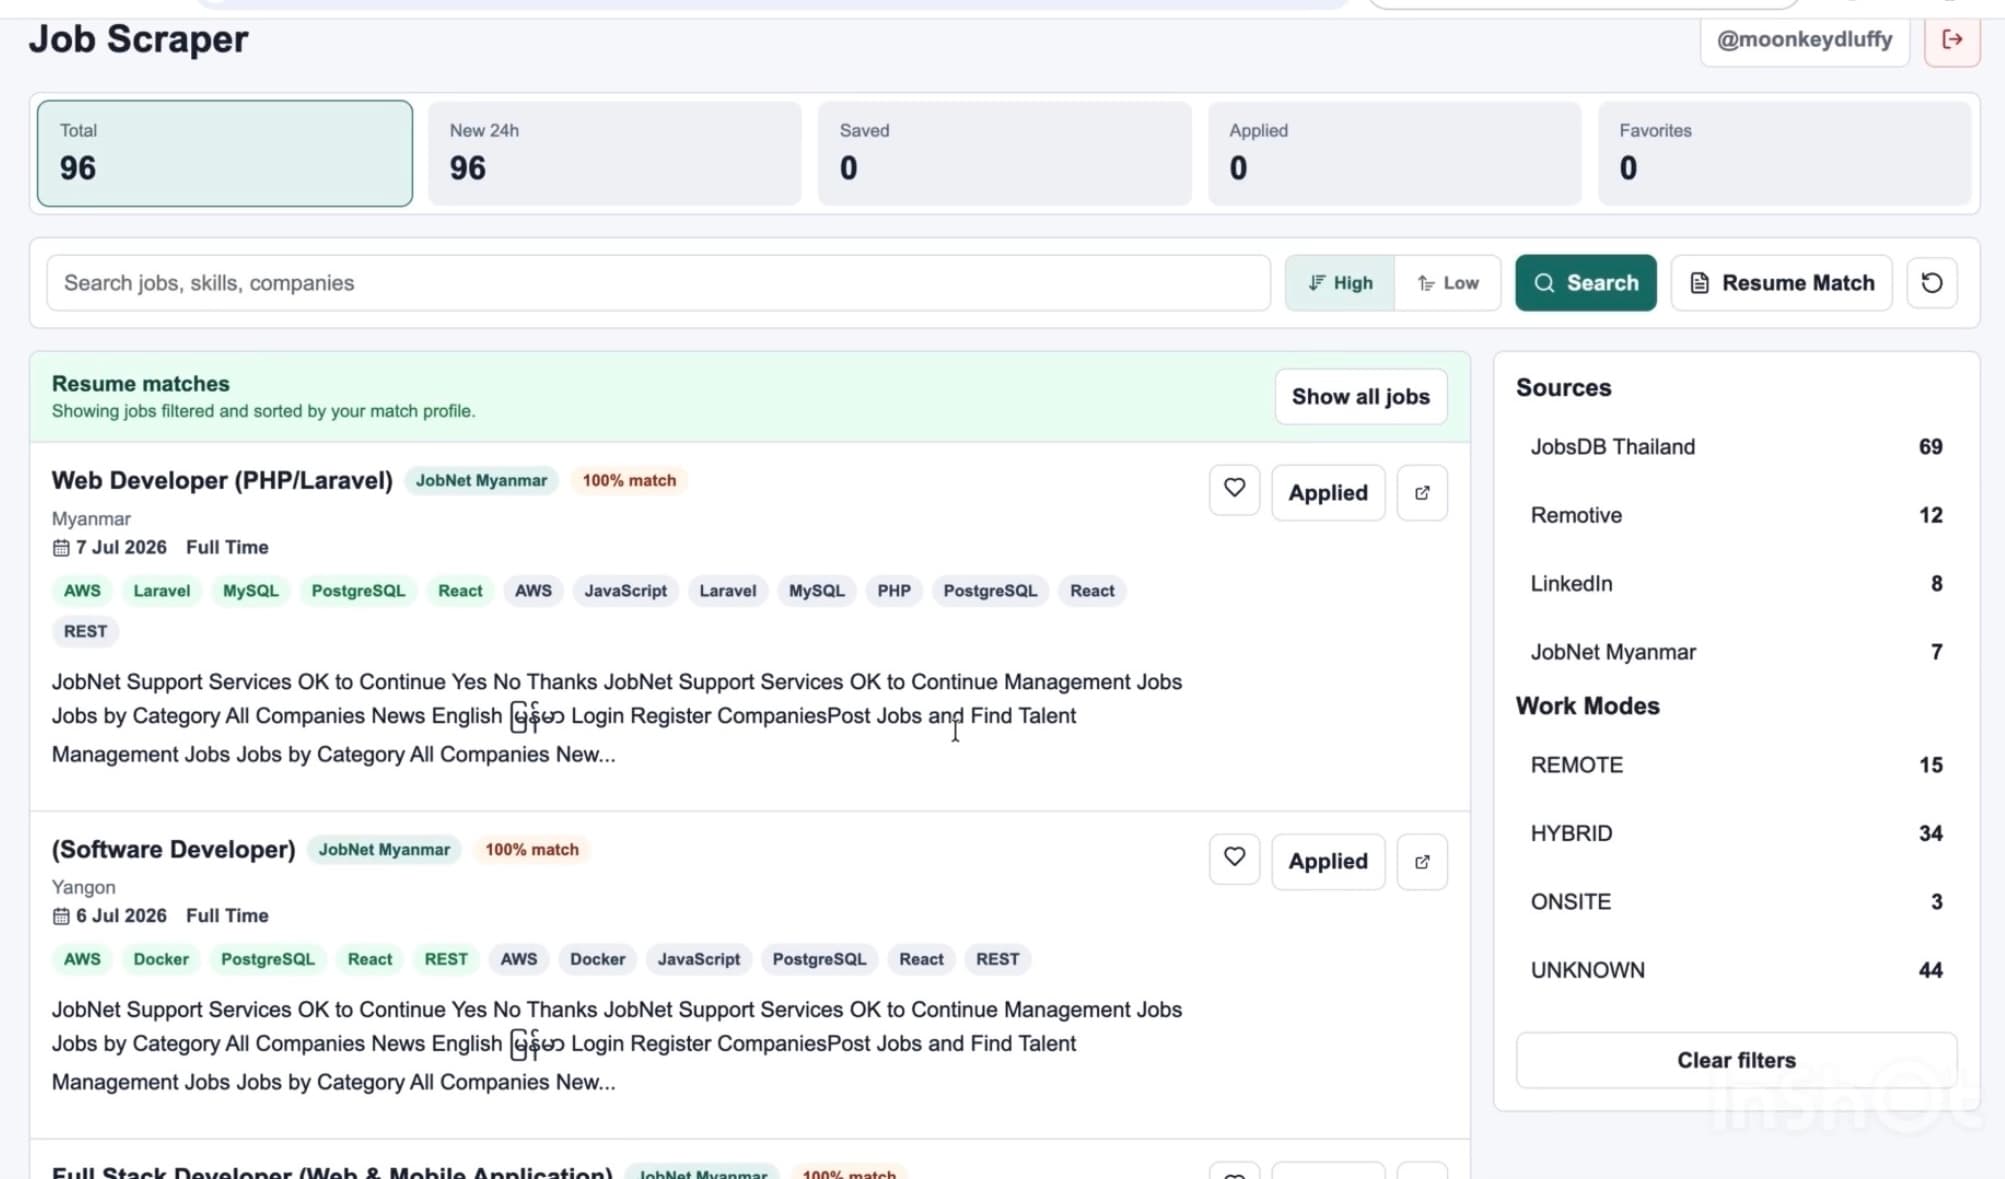Click the green Search button
Screen dimensions: 2005x1179
click(x=1586, y=283)
